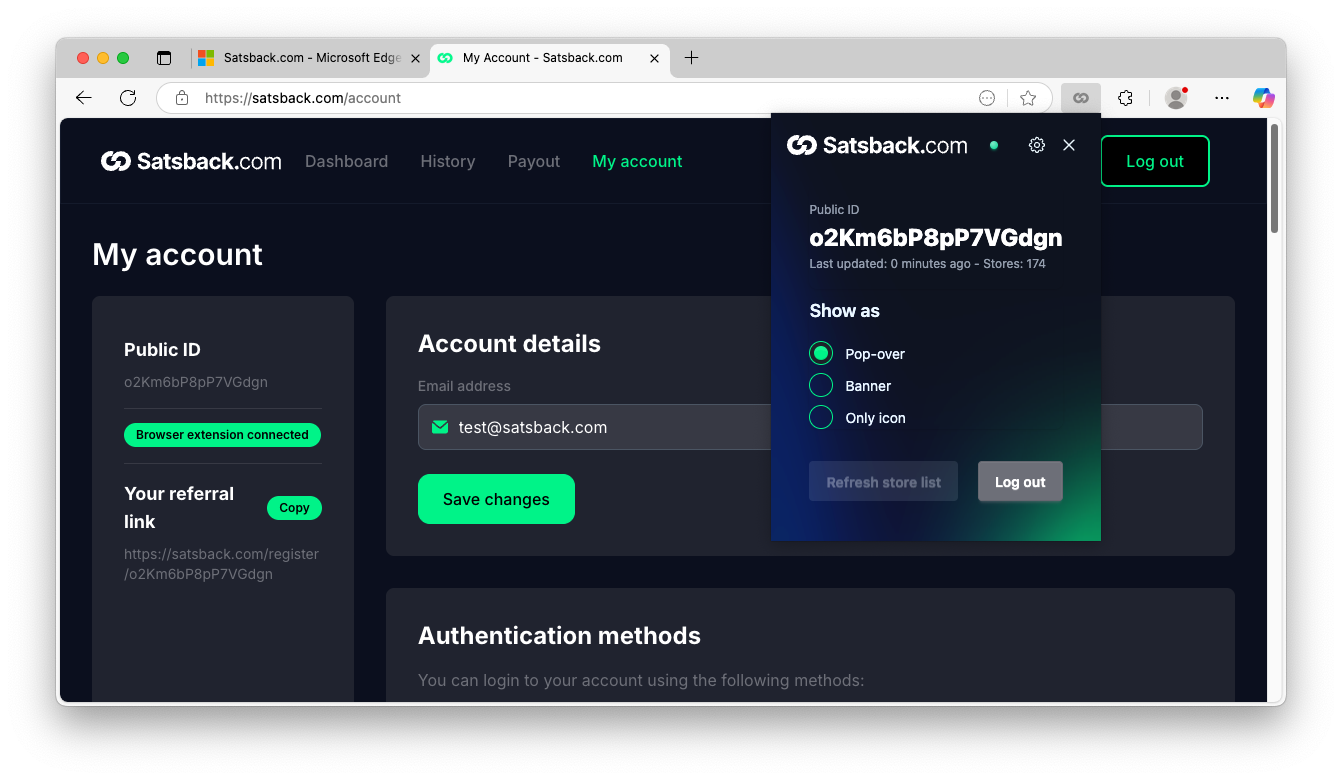
Task: Click the green status dot in popup
Action: [993, 145]
